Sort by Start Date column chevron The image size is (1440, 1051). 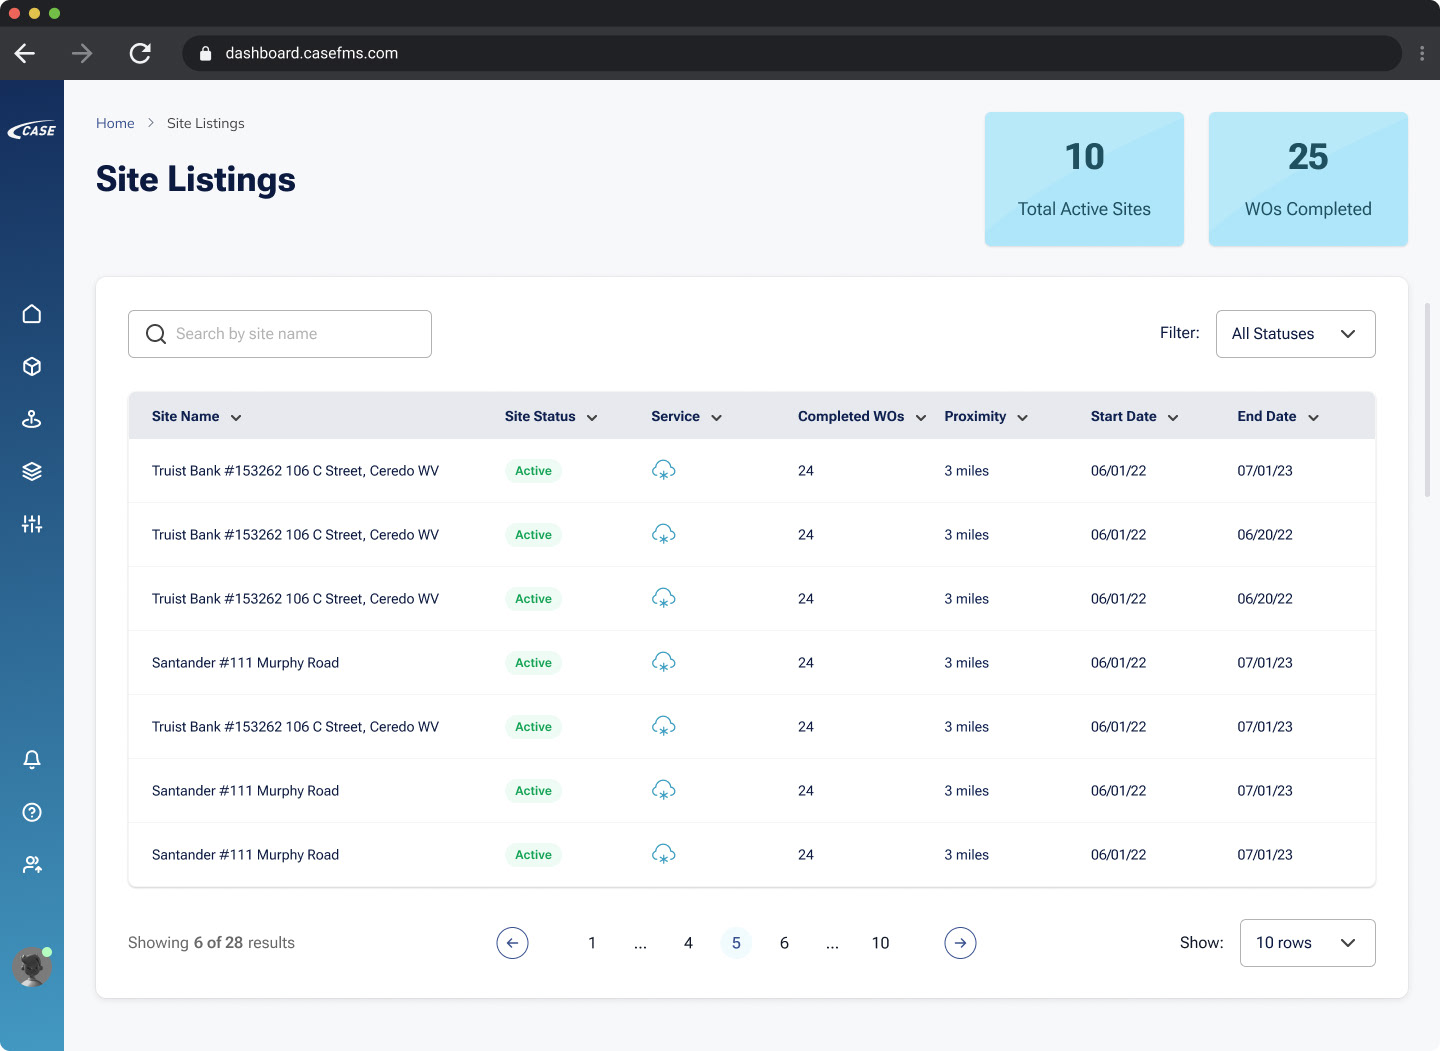[x=1173, y=418]
